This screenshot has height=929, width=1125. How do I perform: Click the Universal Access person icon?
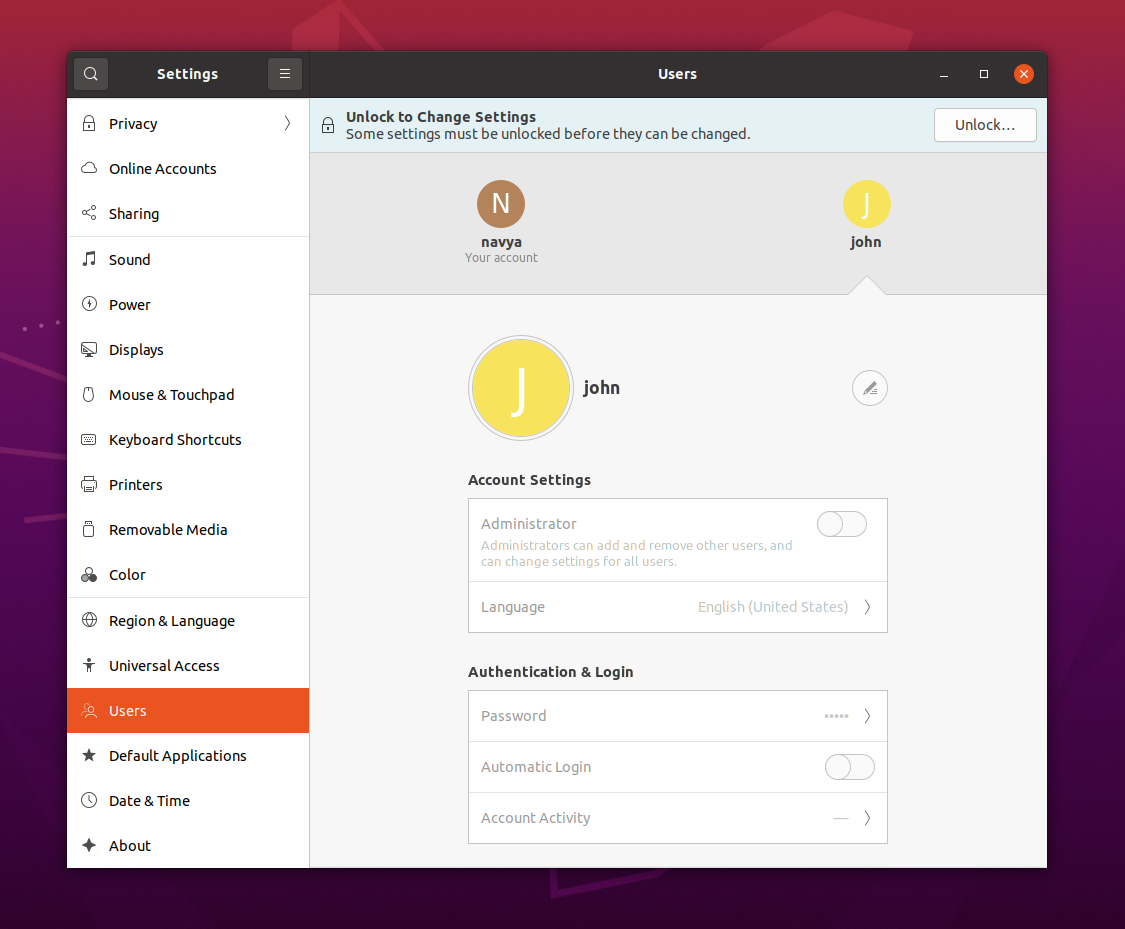[x=89, y=665]
